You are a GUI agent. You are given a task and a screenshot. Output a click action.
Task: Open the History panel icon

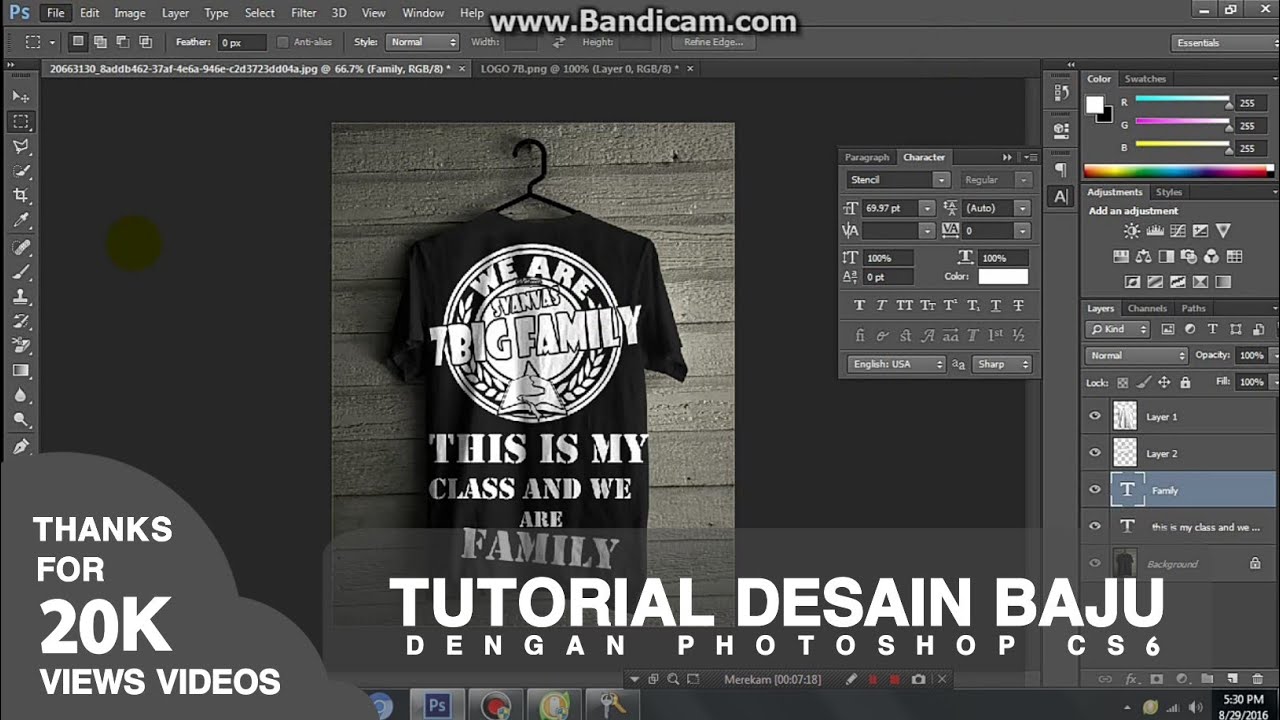(x=1061, y=92)
